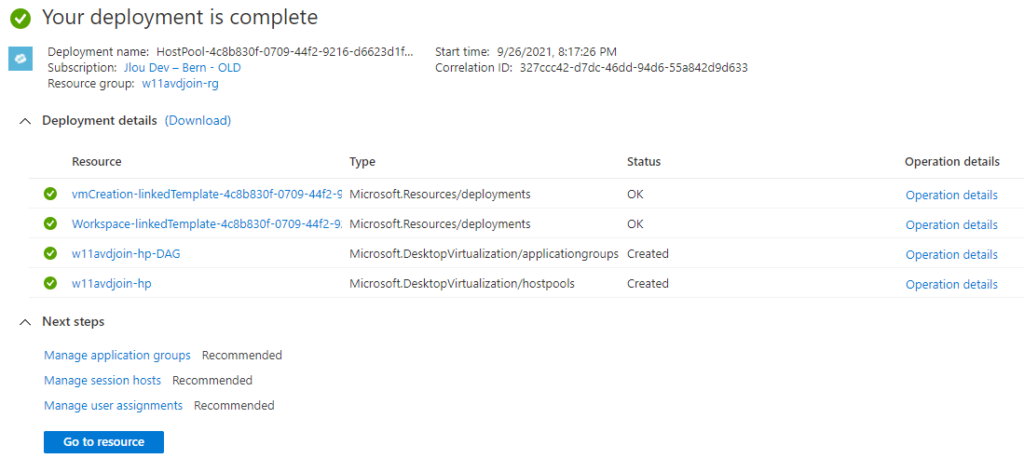This screenshot has width=1024, height=472.
Task: Click the blue deployment resource icon
Action: tap(20, 59)
